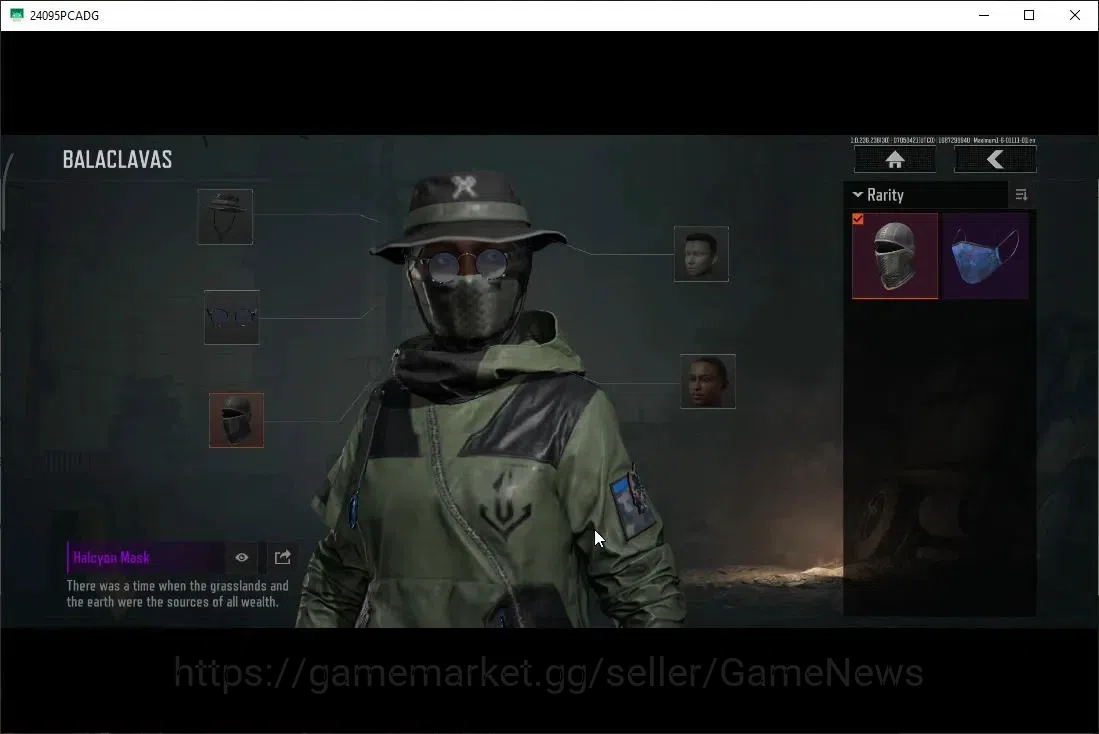The height and width of the screenshot is (734, 1099).
Task: Select the blue face mask thumbnail
Action: click(x=985, y=256)
